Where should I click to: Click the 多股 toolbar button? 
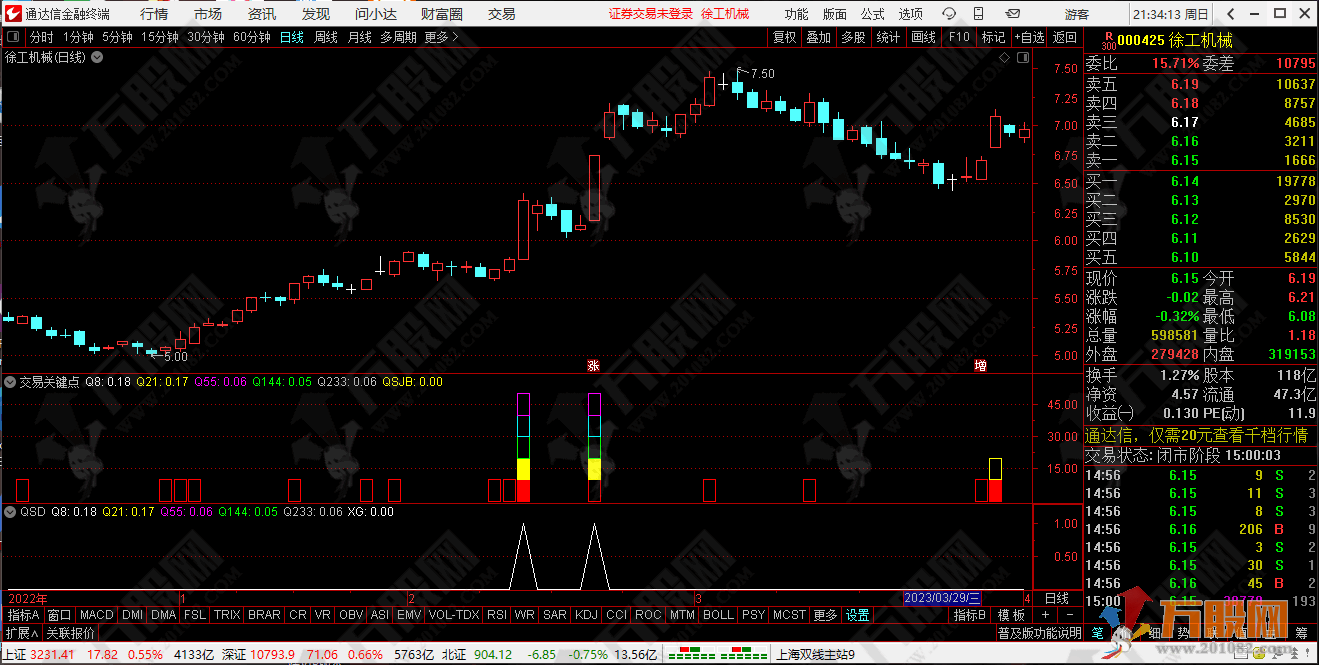click(x=853, y=37)
